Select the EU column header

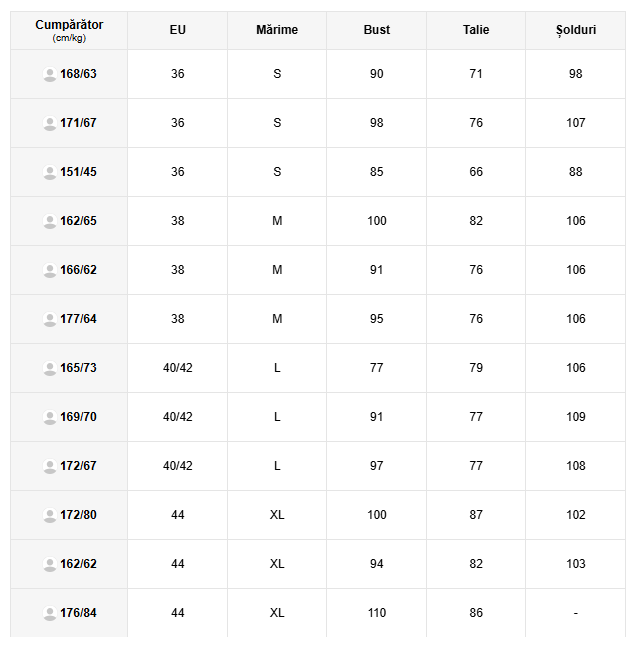coord(177,30)
